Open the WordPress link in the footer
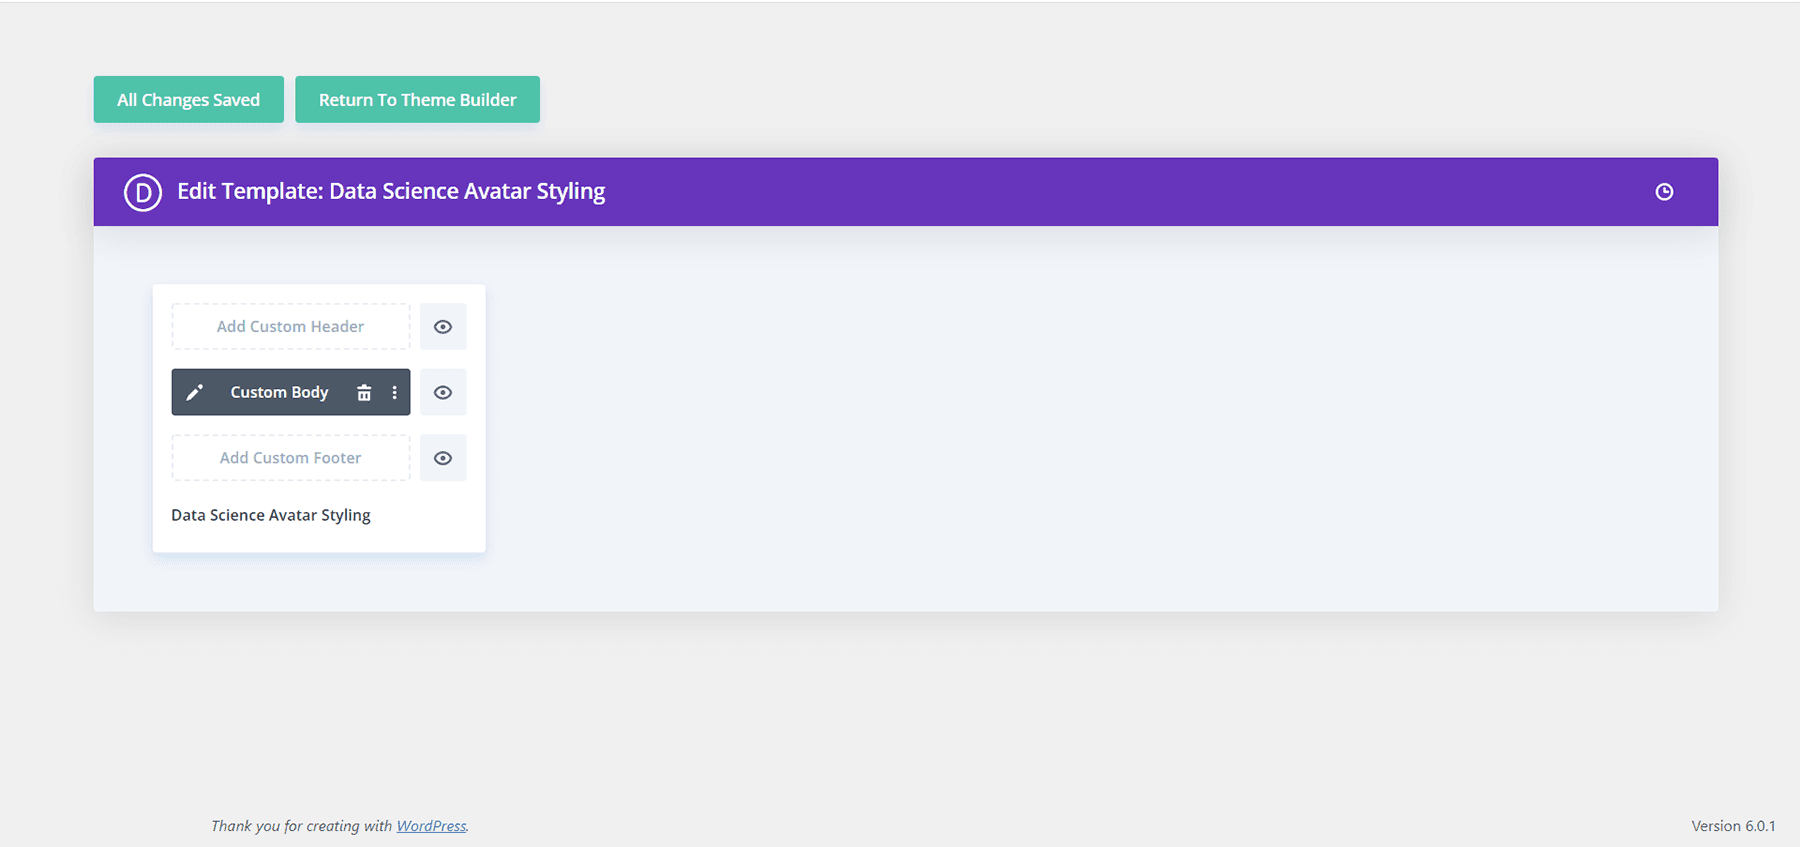Image resolution: width=1800 pixels, height=847 pixels. (431, 826)
